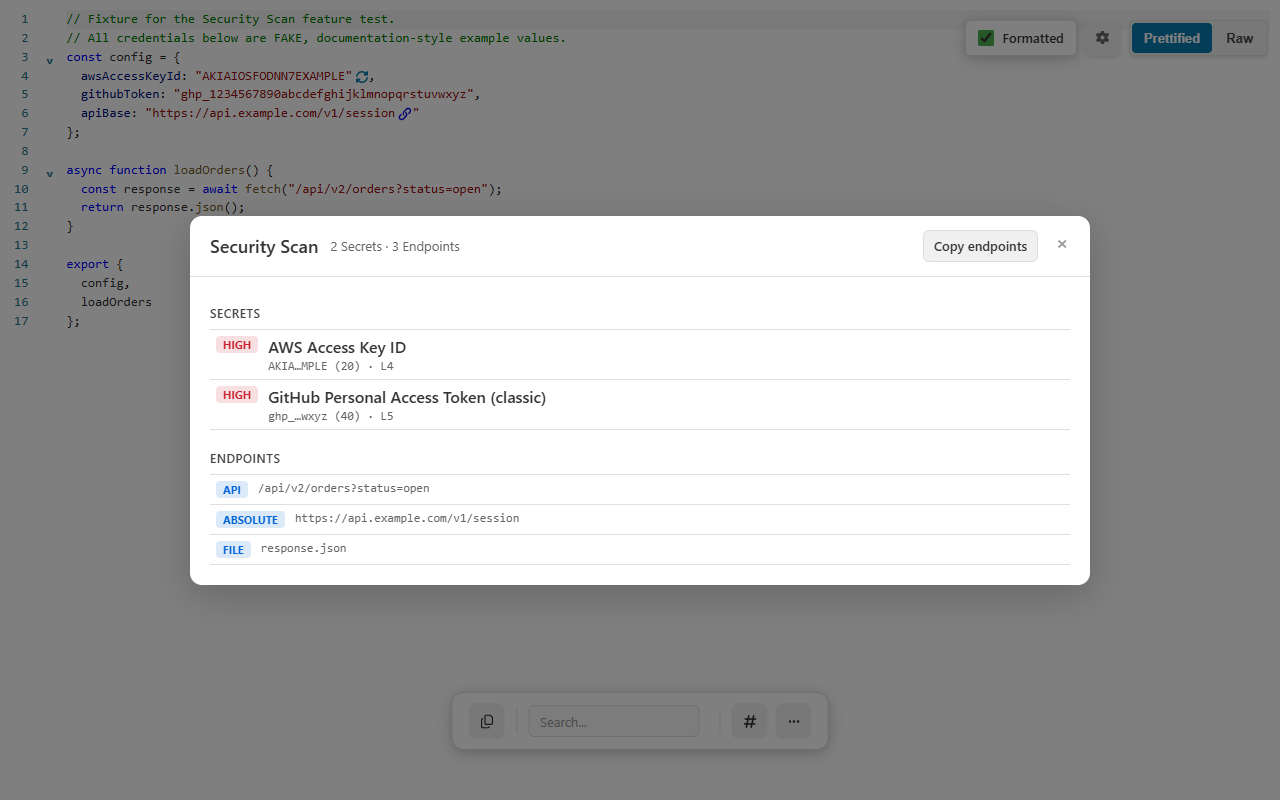Click the "AKIAIOSFODNN7EXAMPLE" string in code
1280x800 pixels.
(x=274, y=76)
